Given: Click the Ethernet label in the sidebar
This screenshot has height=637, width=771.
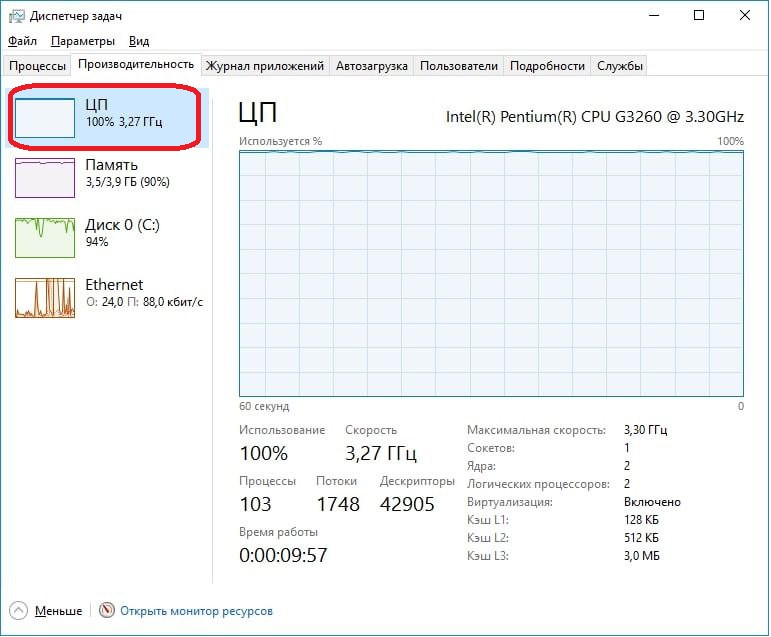Looking at the screenshot, I should click(x=114, y=284).
